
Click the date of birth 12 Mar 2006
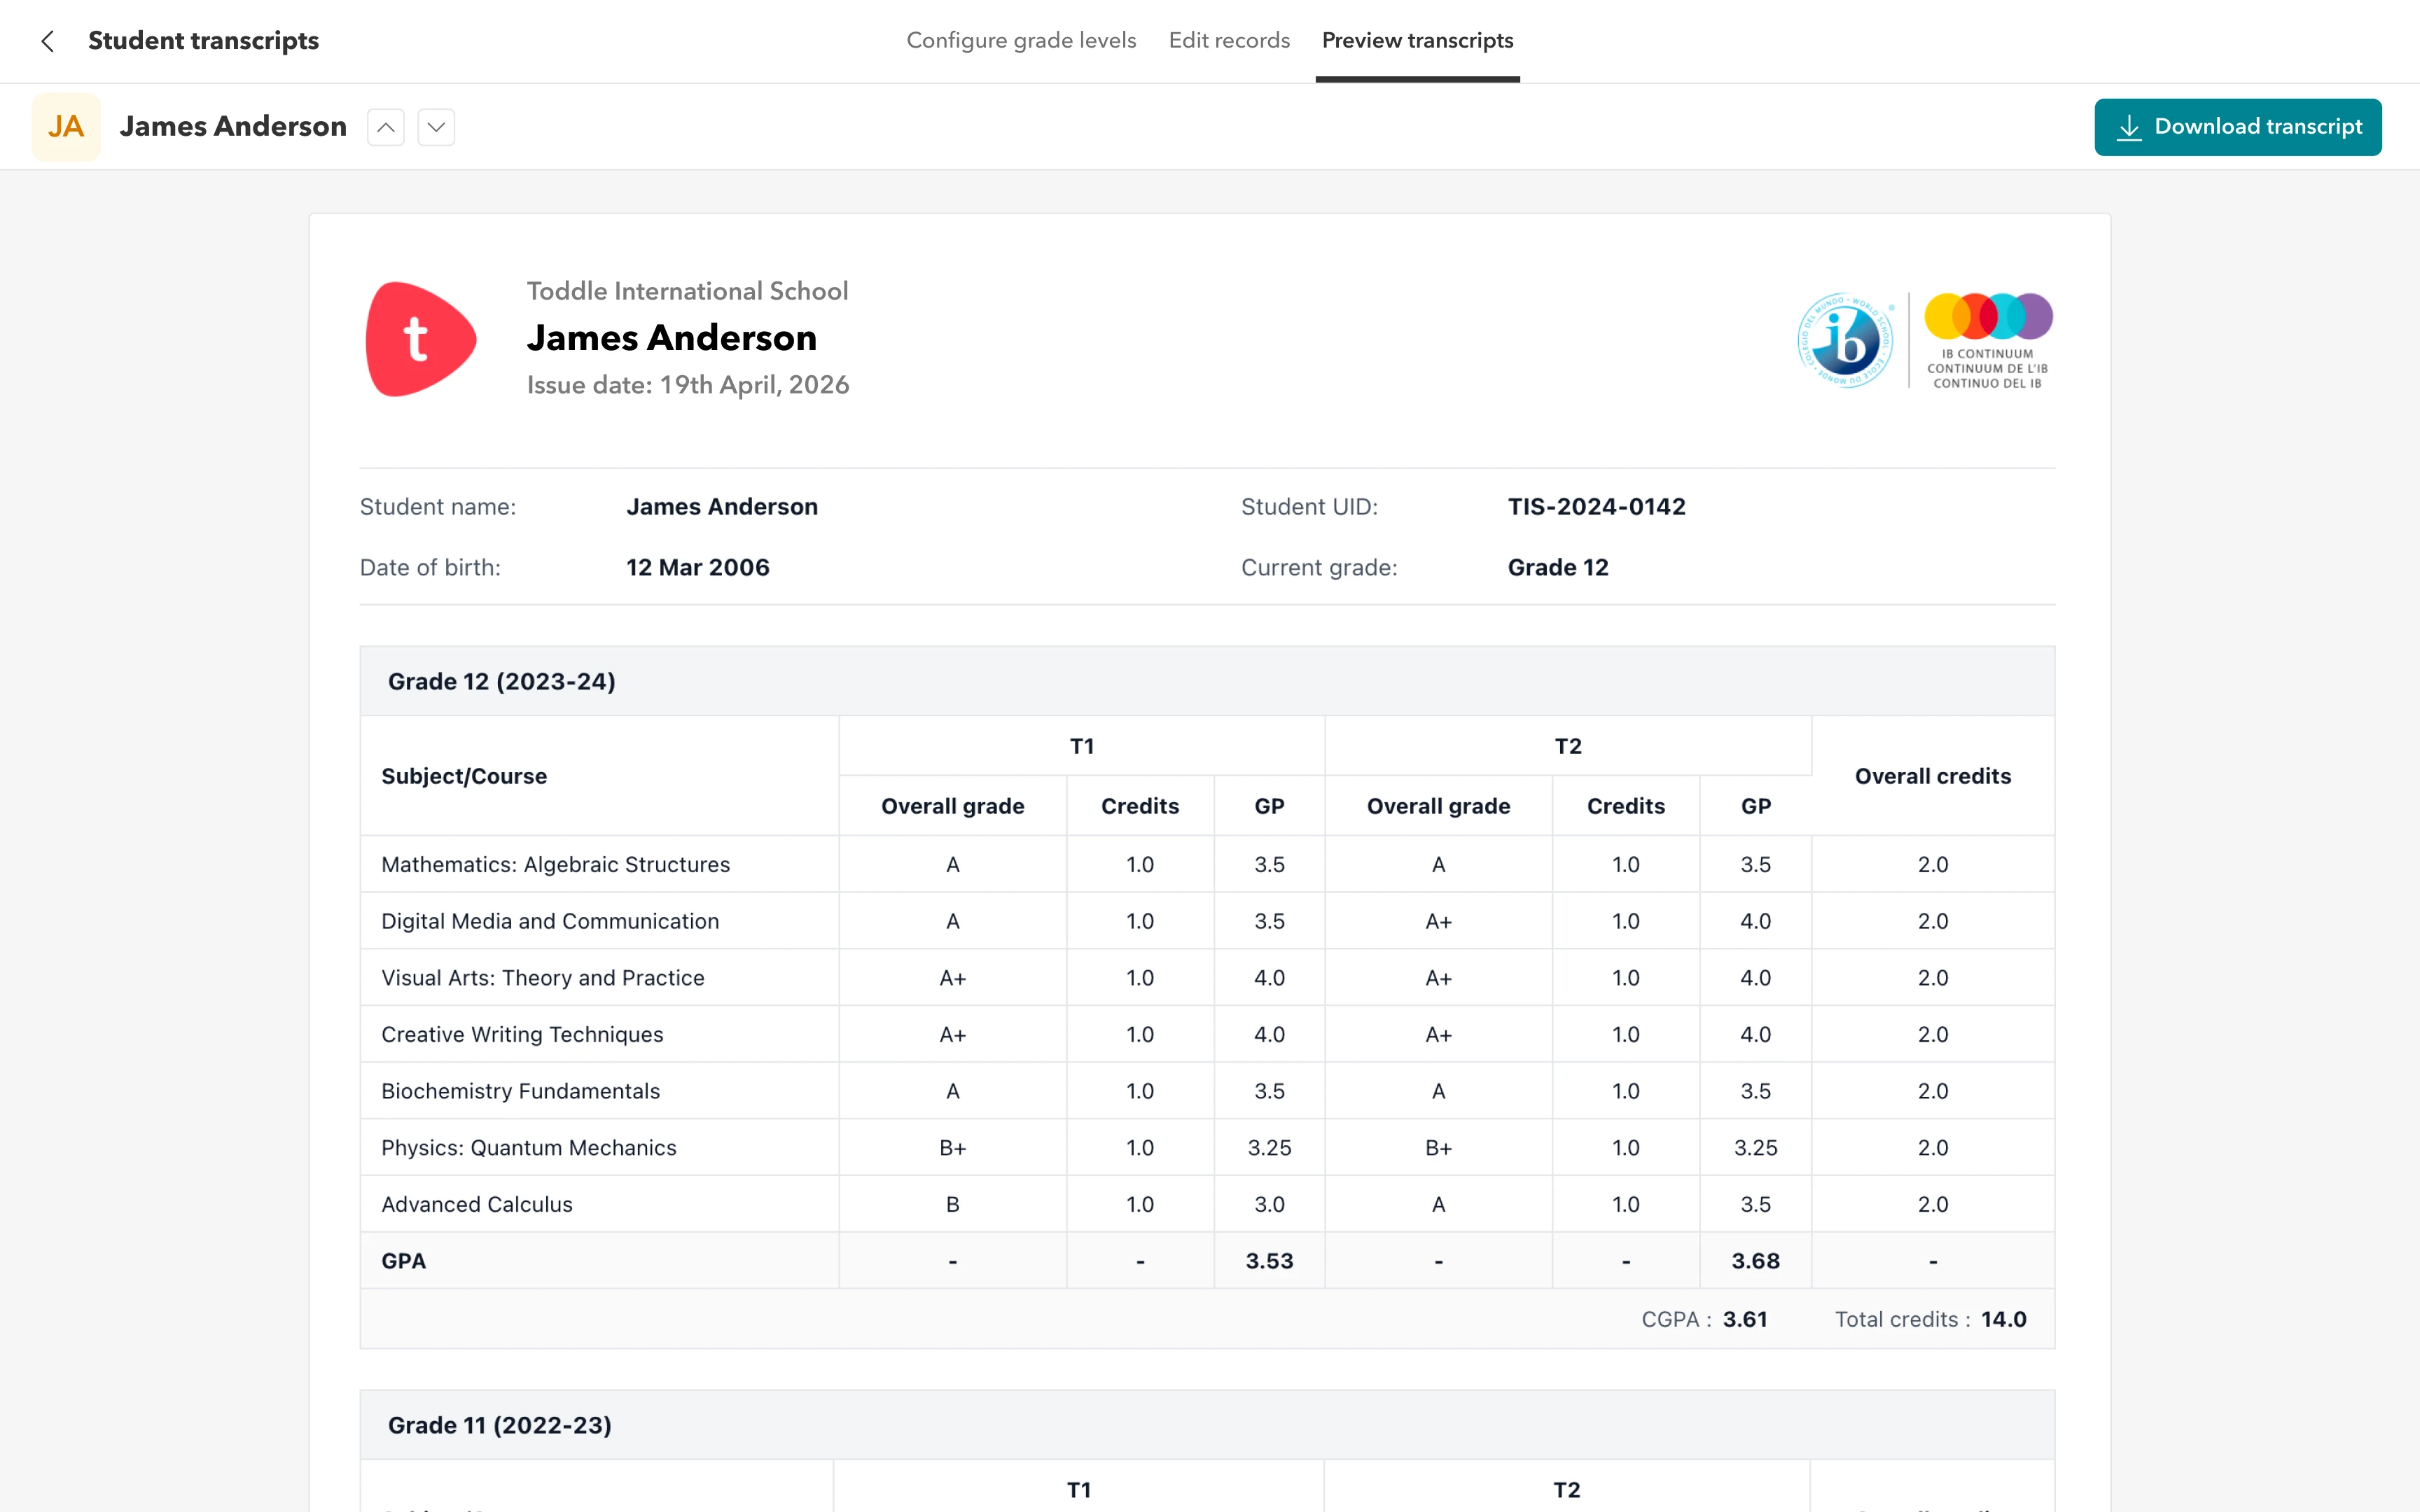coord(698,568)
